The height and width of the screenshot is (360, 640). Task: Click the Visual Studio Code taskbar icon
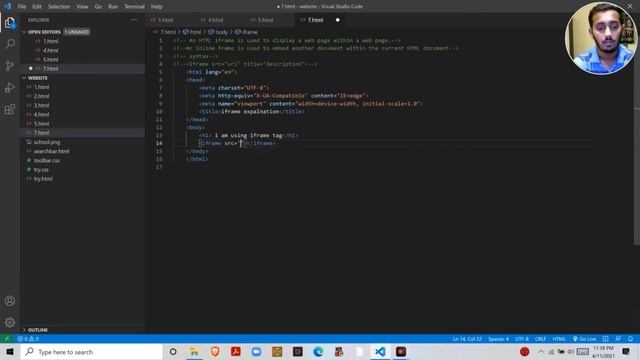pyautogui.click(x=380, y=351)
